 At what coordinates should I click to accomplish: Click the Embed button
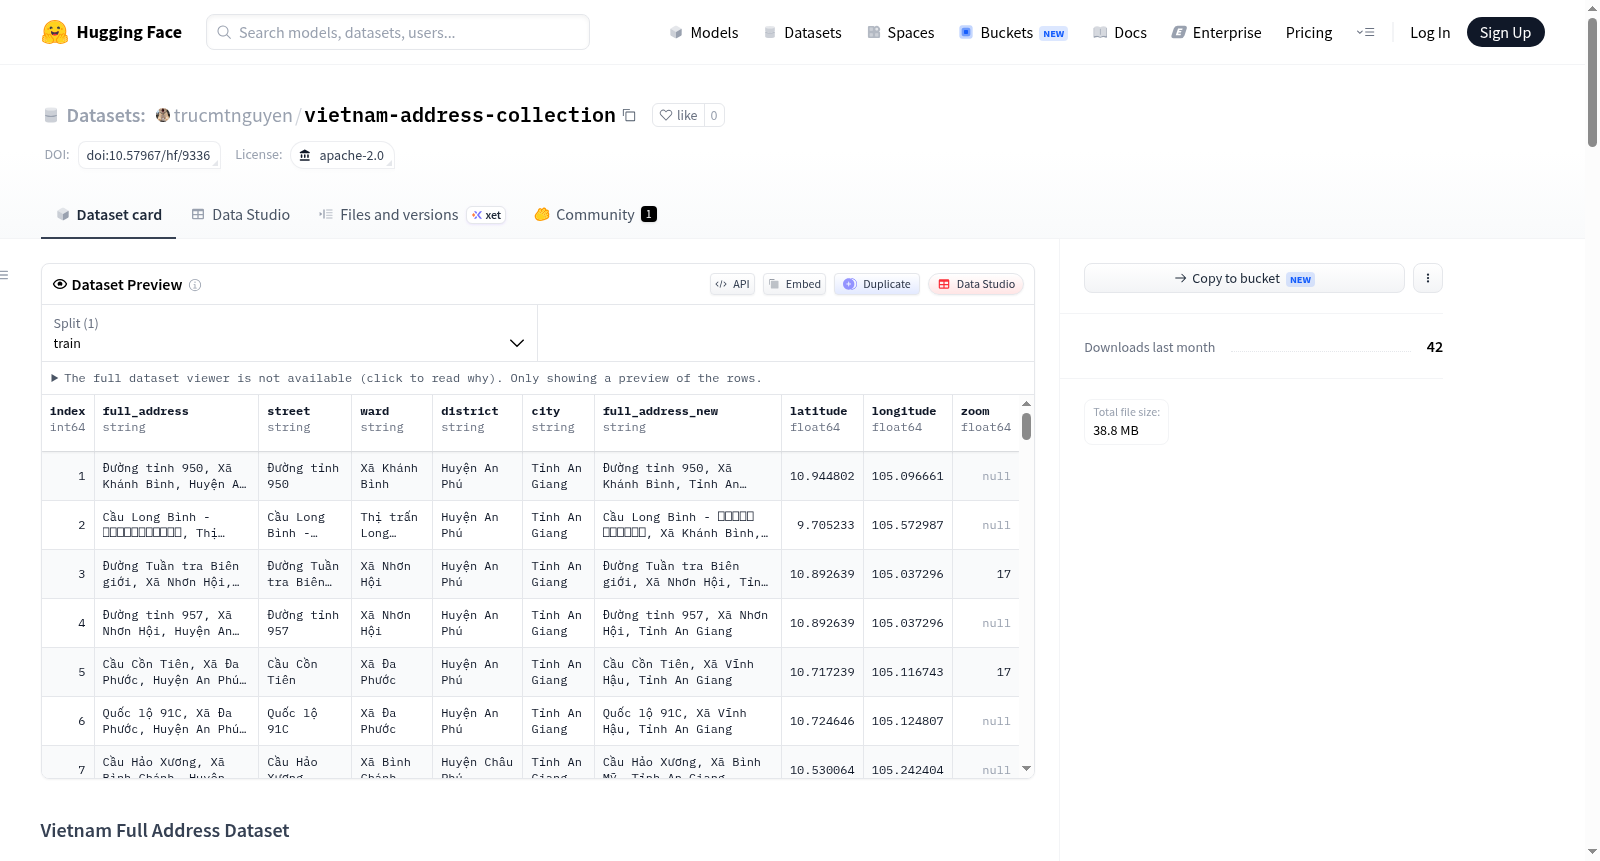pyautogui.click(x=794, y=284)
